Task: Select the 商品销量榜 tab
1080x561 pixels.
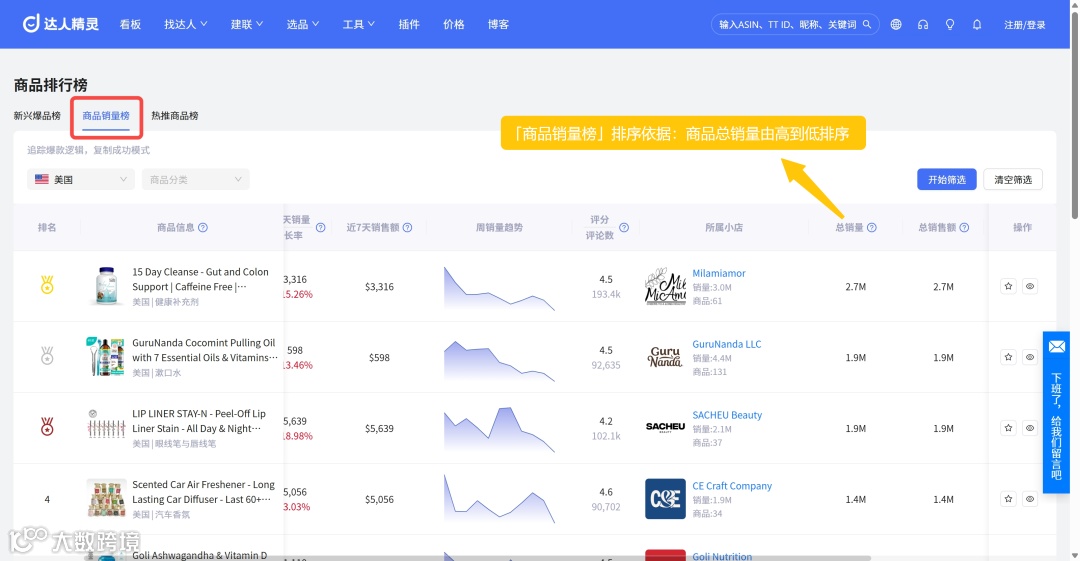Action: coord(106,116)
